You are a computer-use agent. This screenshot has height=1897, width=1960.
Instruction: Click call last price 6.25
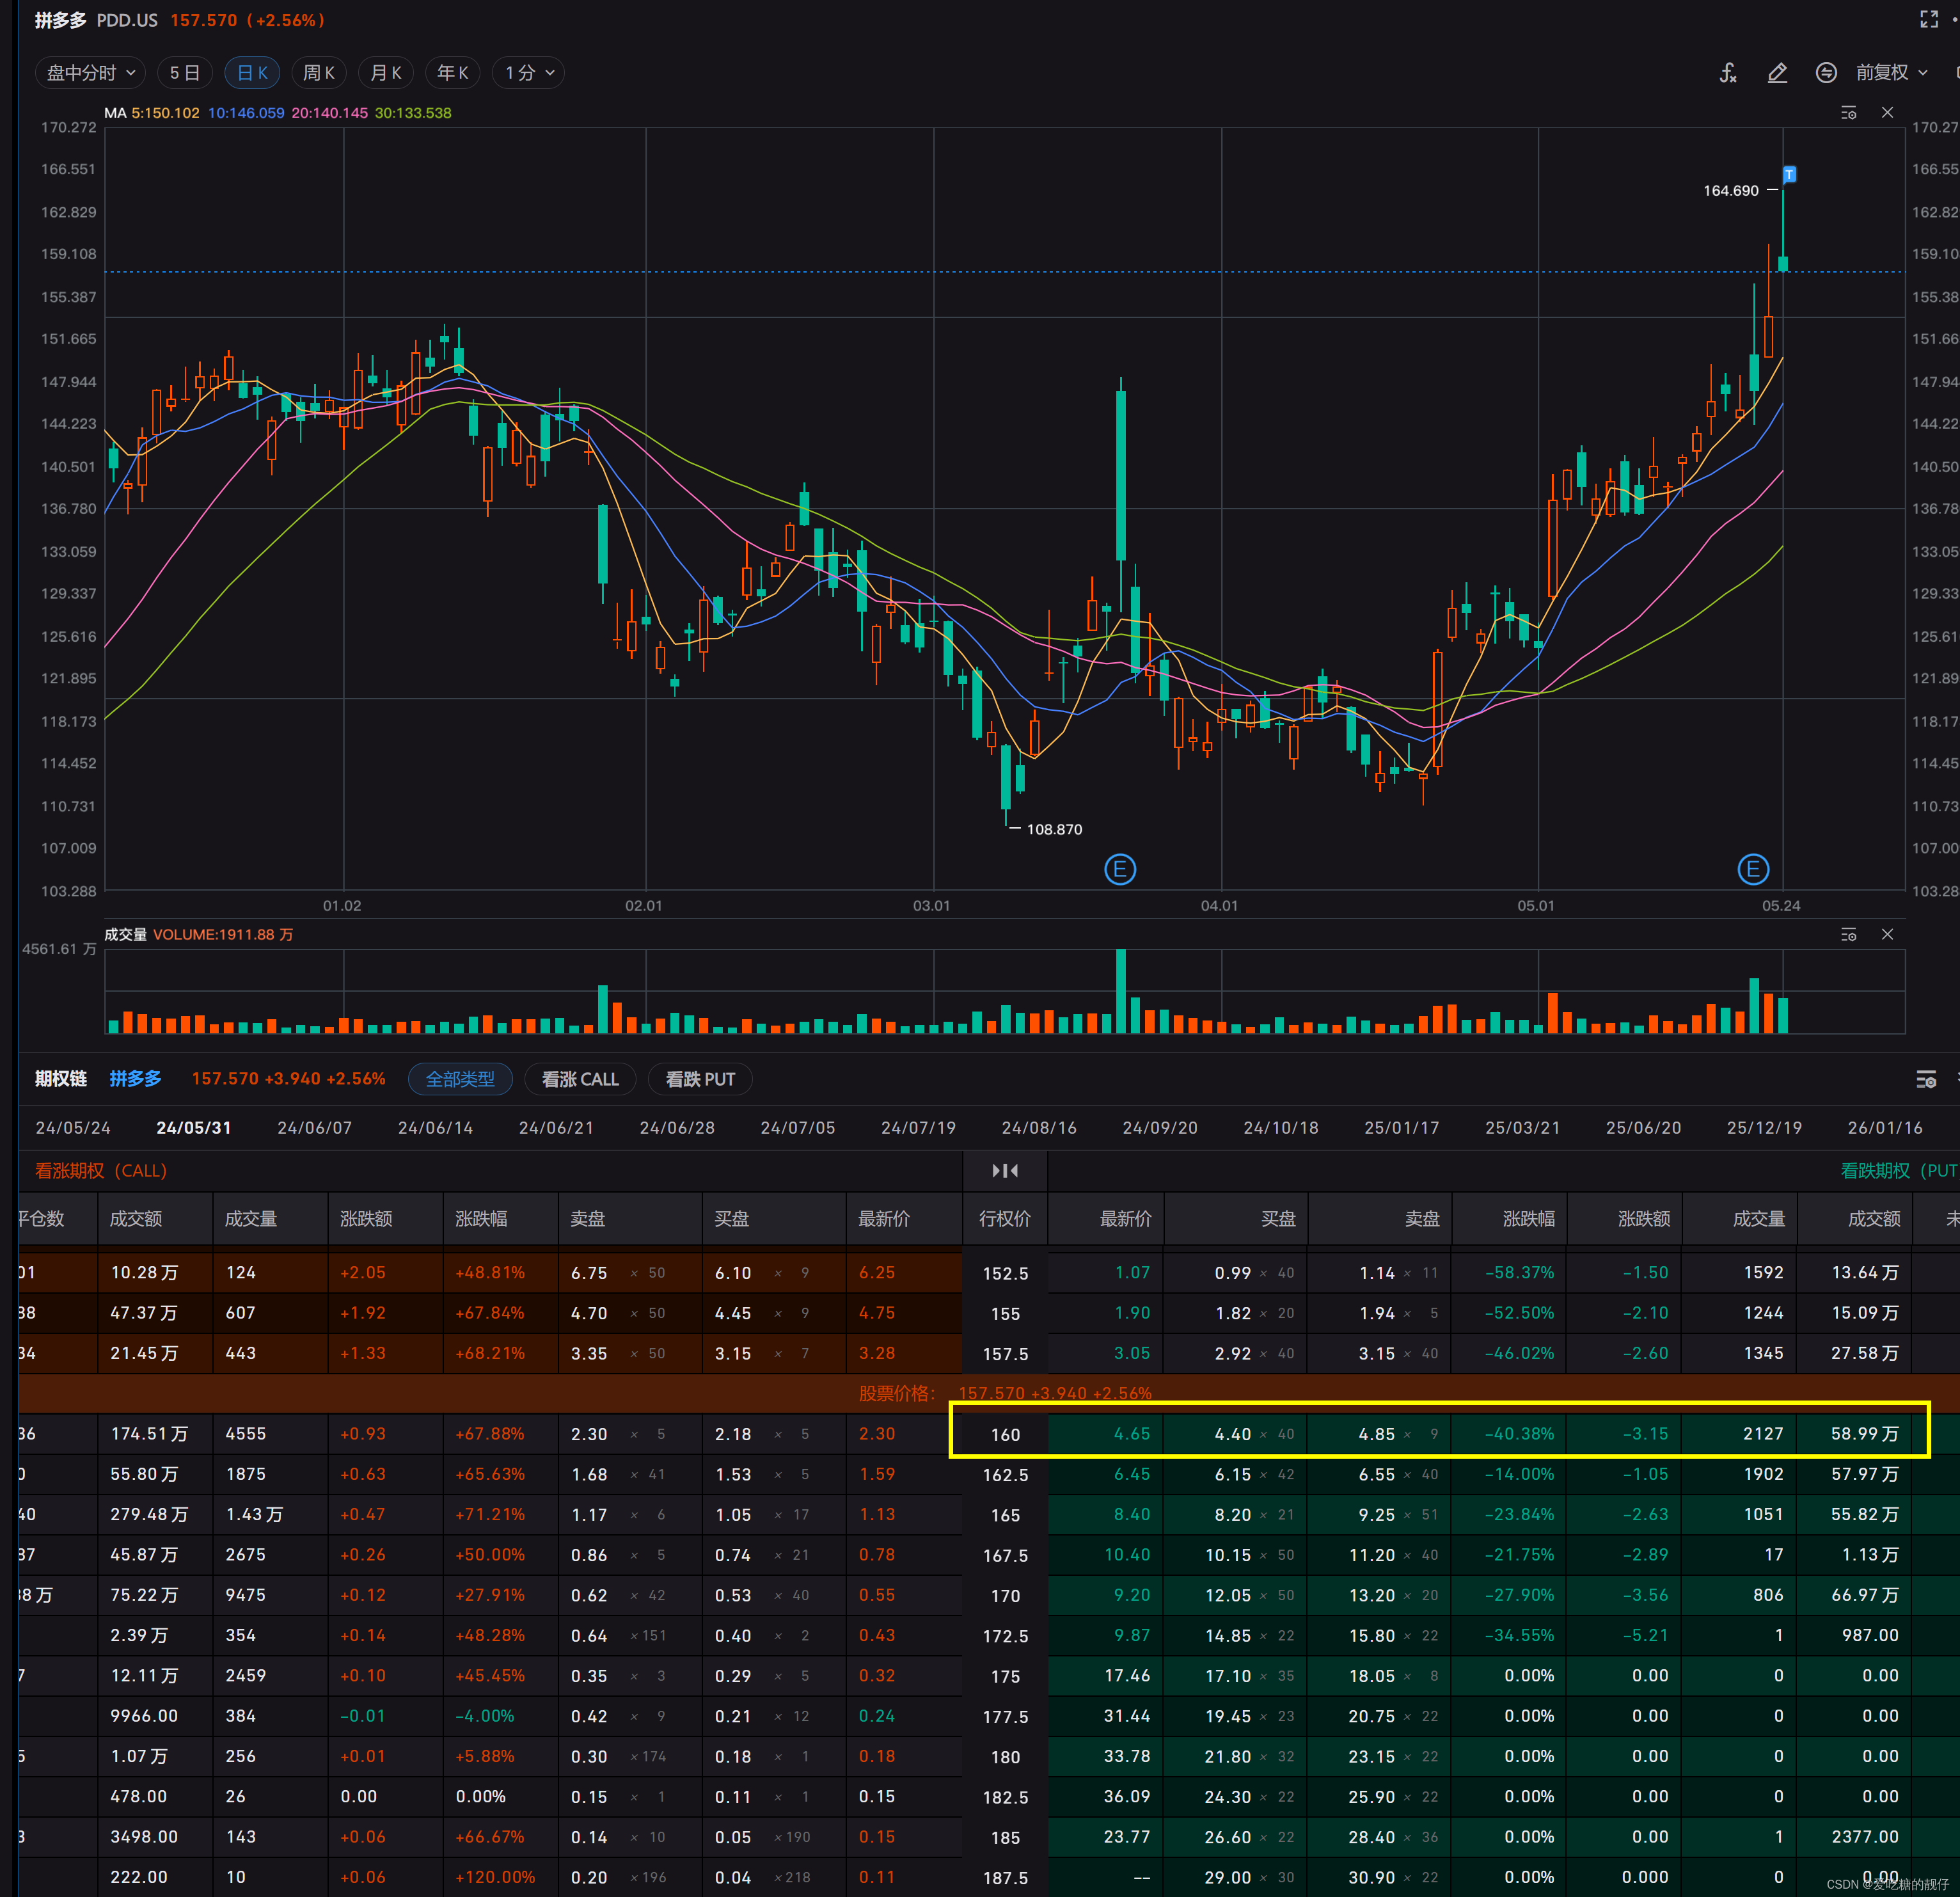point(877,1273)
